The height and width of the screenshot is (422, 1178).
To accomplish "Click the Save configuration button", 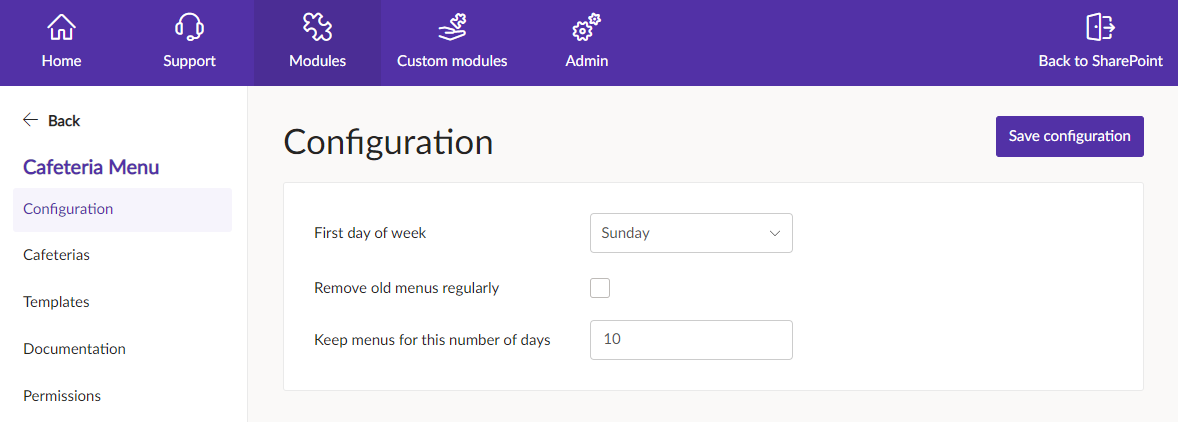I will (x=1070, y=136).
